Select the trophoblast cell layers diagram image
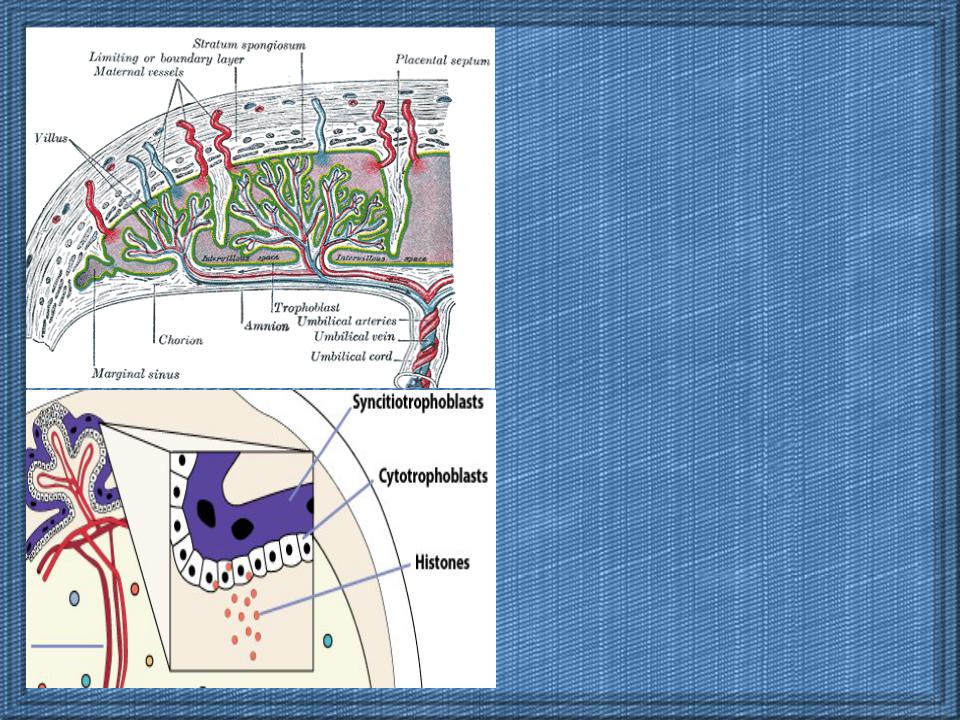 (260, 539)
